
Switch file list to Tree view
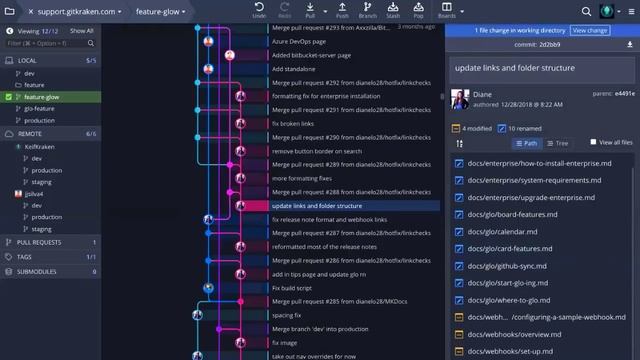pyautogui.click(x=558, y=143)
